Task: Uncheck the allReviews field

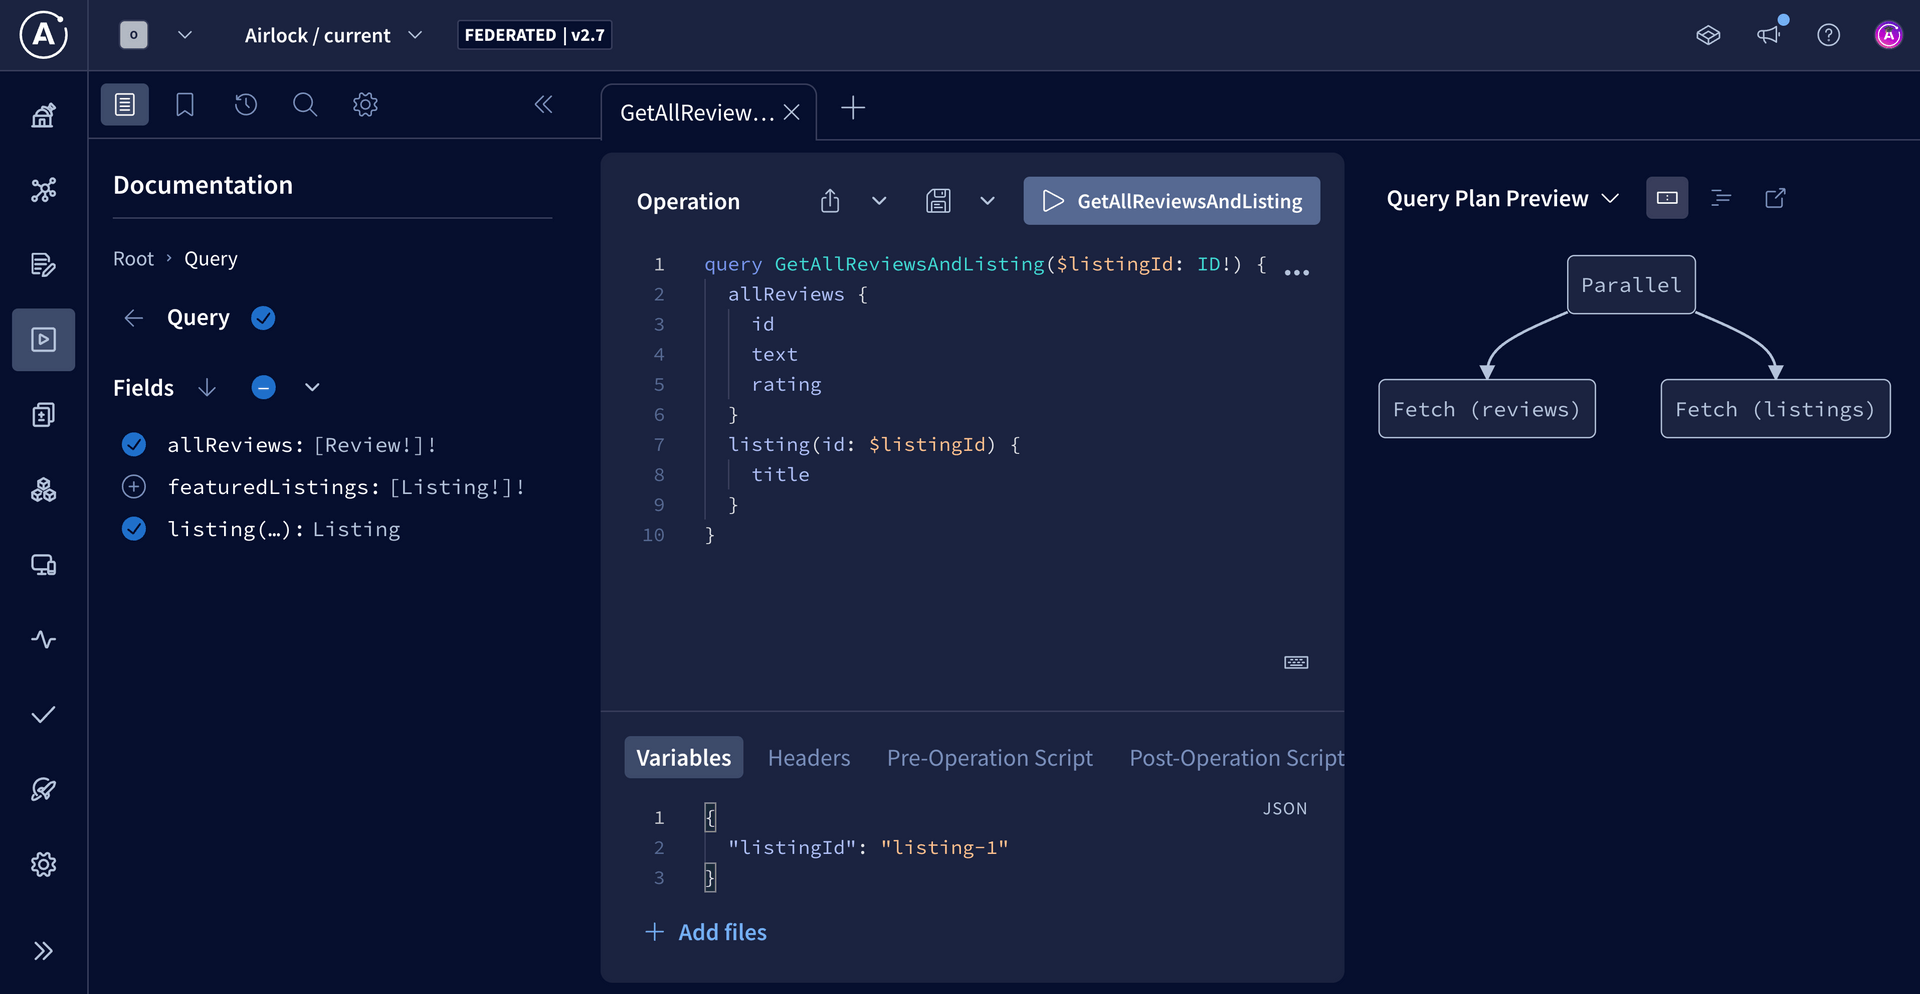Action: coord(134,445)
